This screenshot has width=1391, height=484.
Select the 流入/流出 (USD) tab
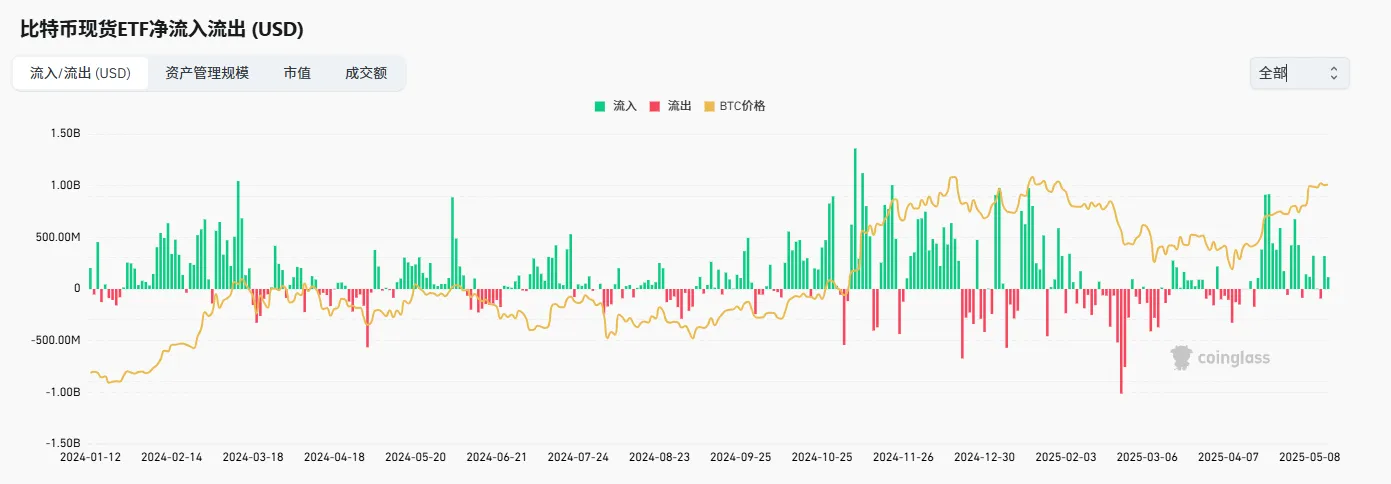[x=81, y=73]
